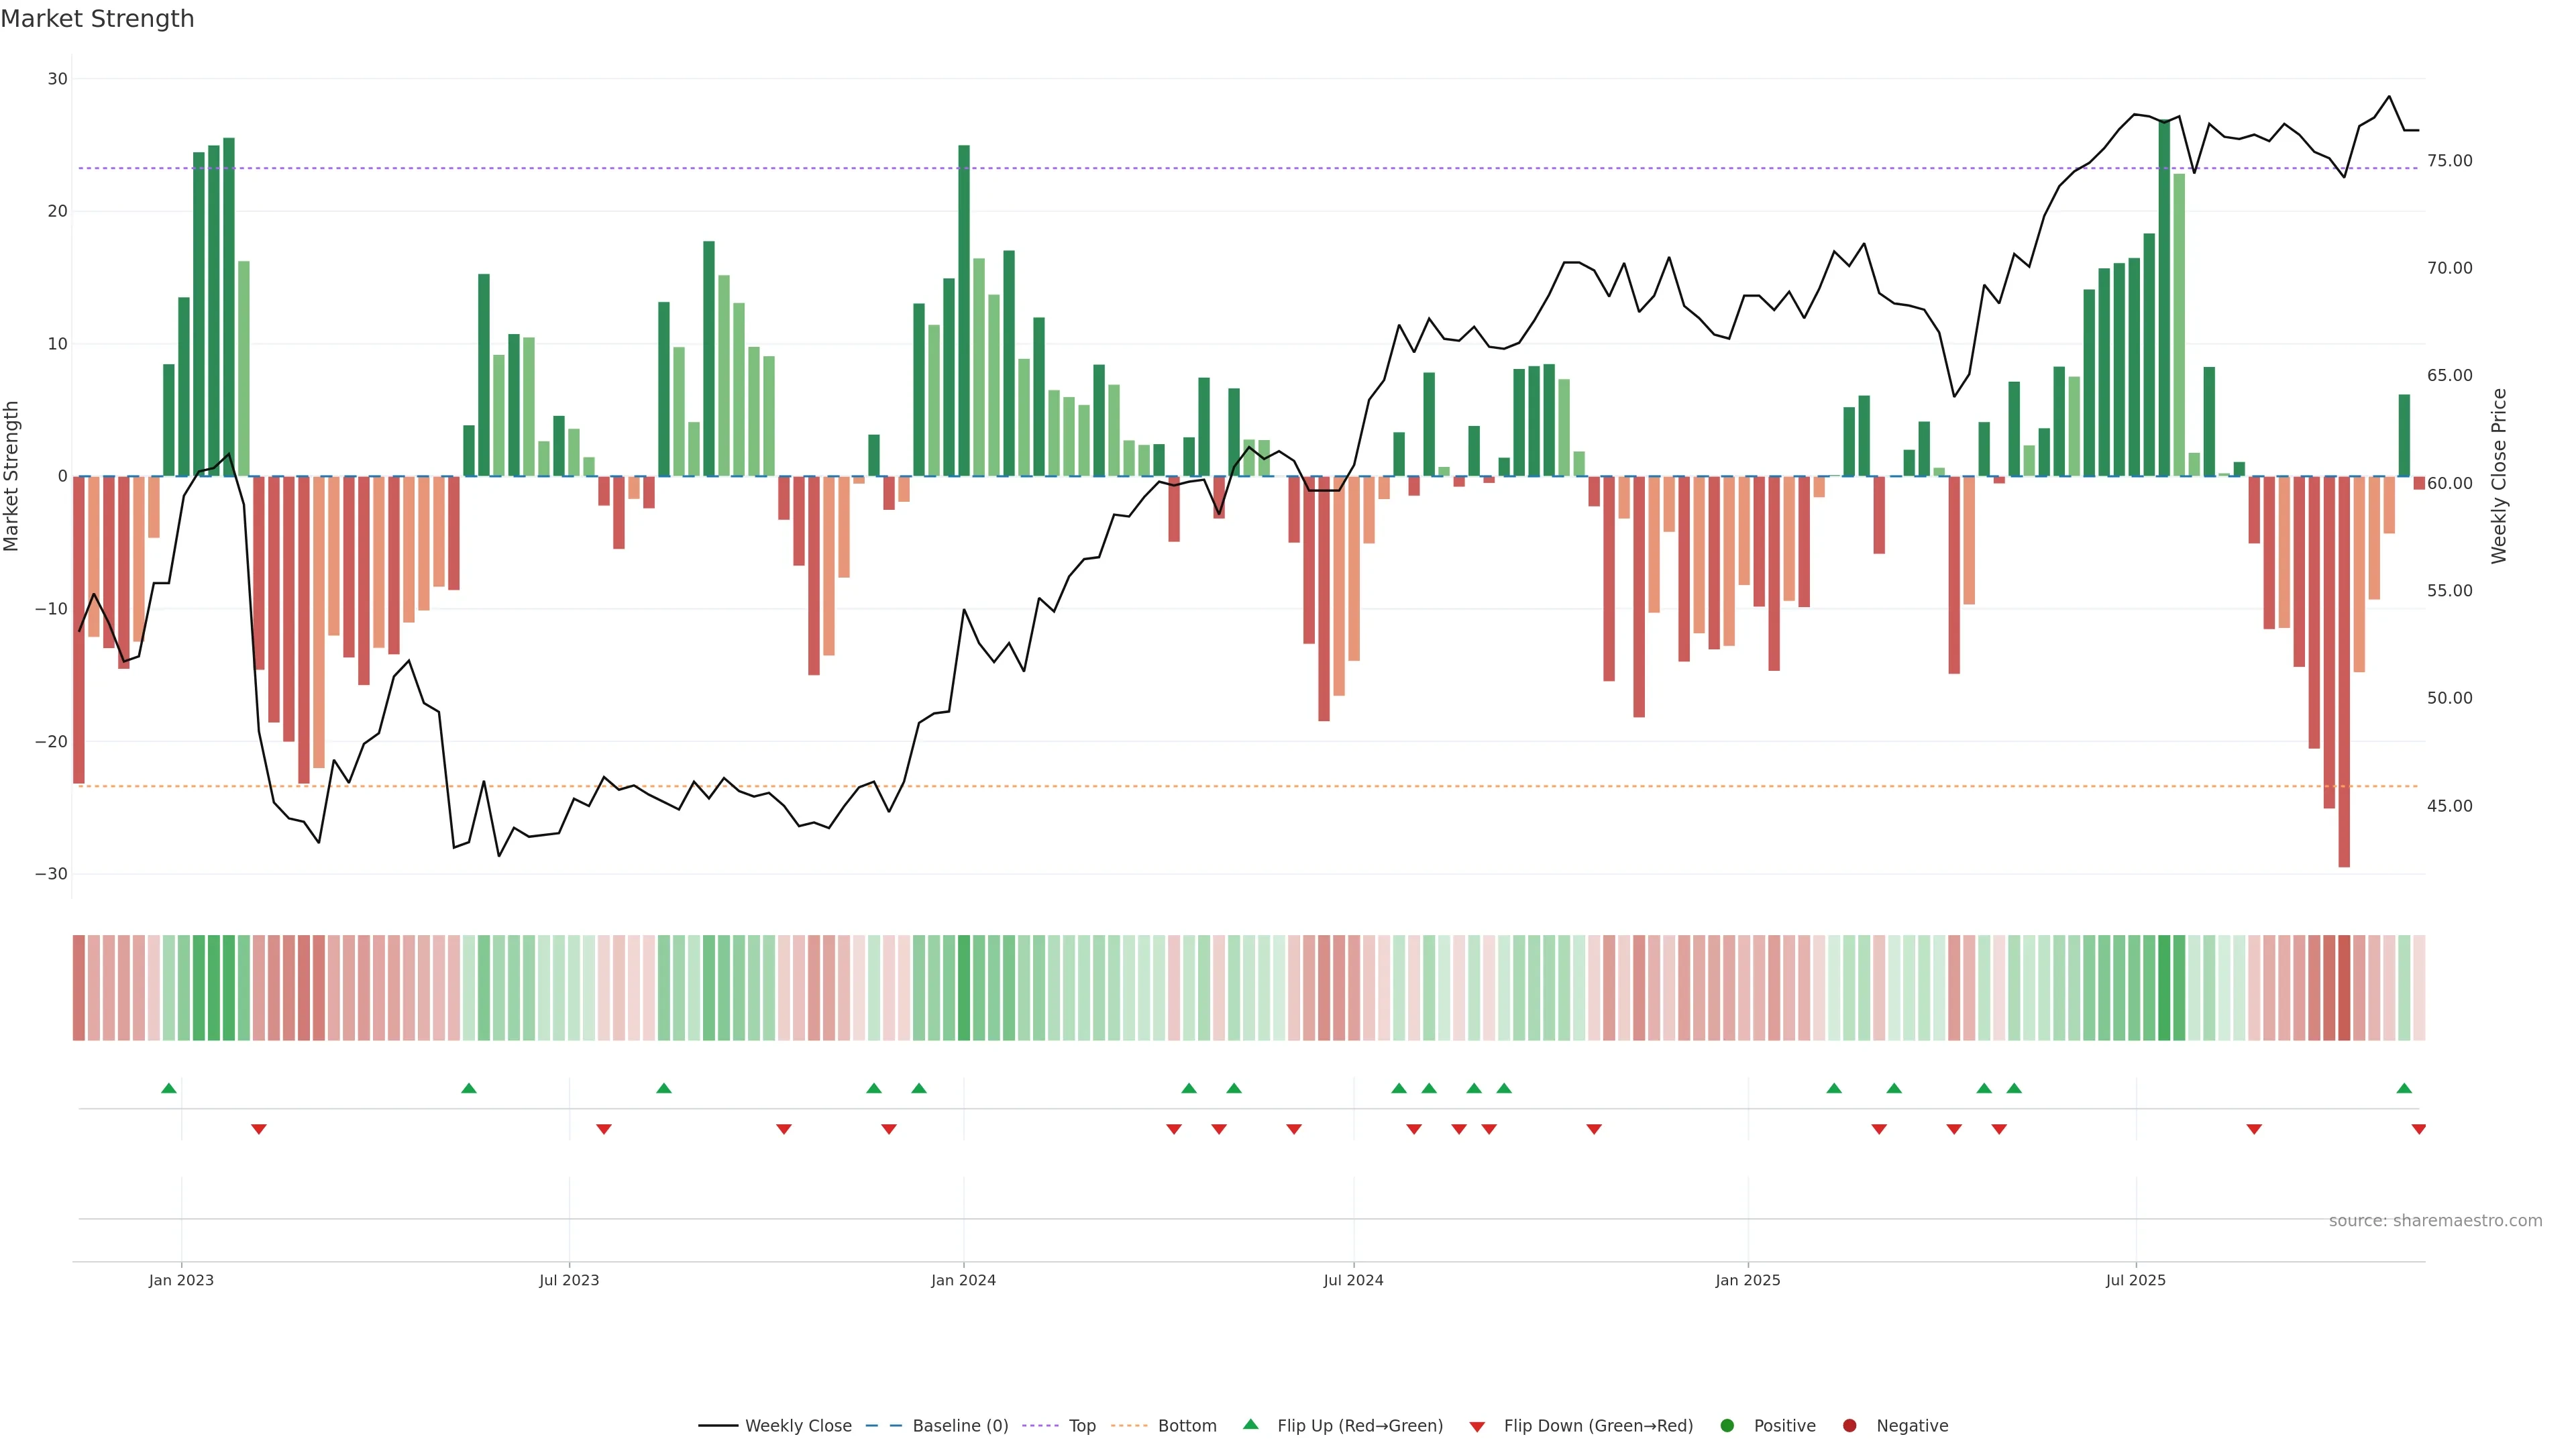Click the first red cell of the heatmap strip
Image resolution: width=2576 pixels, height=1449 pixels.
(x=78, y=987)
